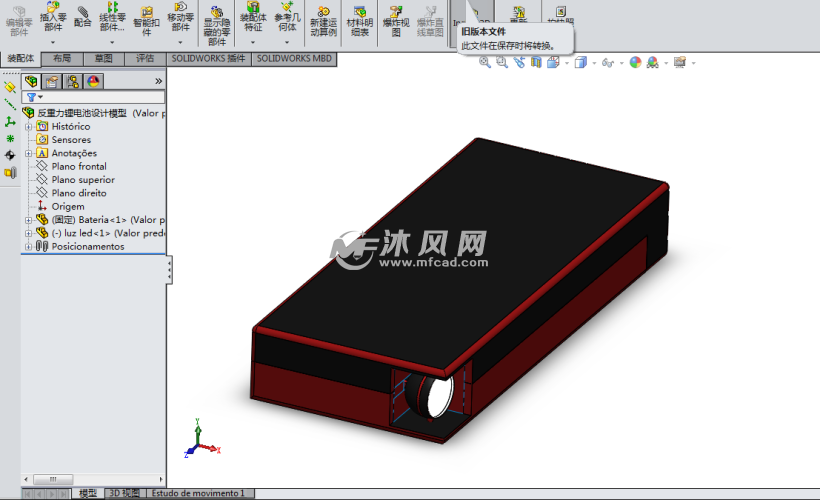The height and width of the screenshot is (500, 820).
Task: Click the Display Style box icon
Action: [x=580, y=63]
